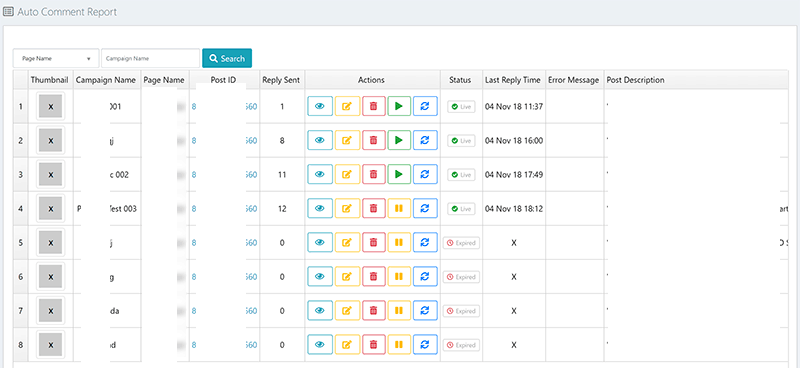The height and width of the screenshot is (368, 800).
Task: Sort by Campaign Name column header
Action: click(106, 80)
